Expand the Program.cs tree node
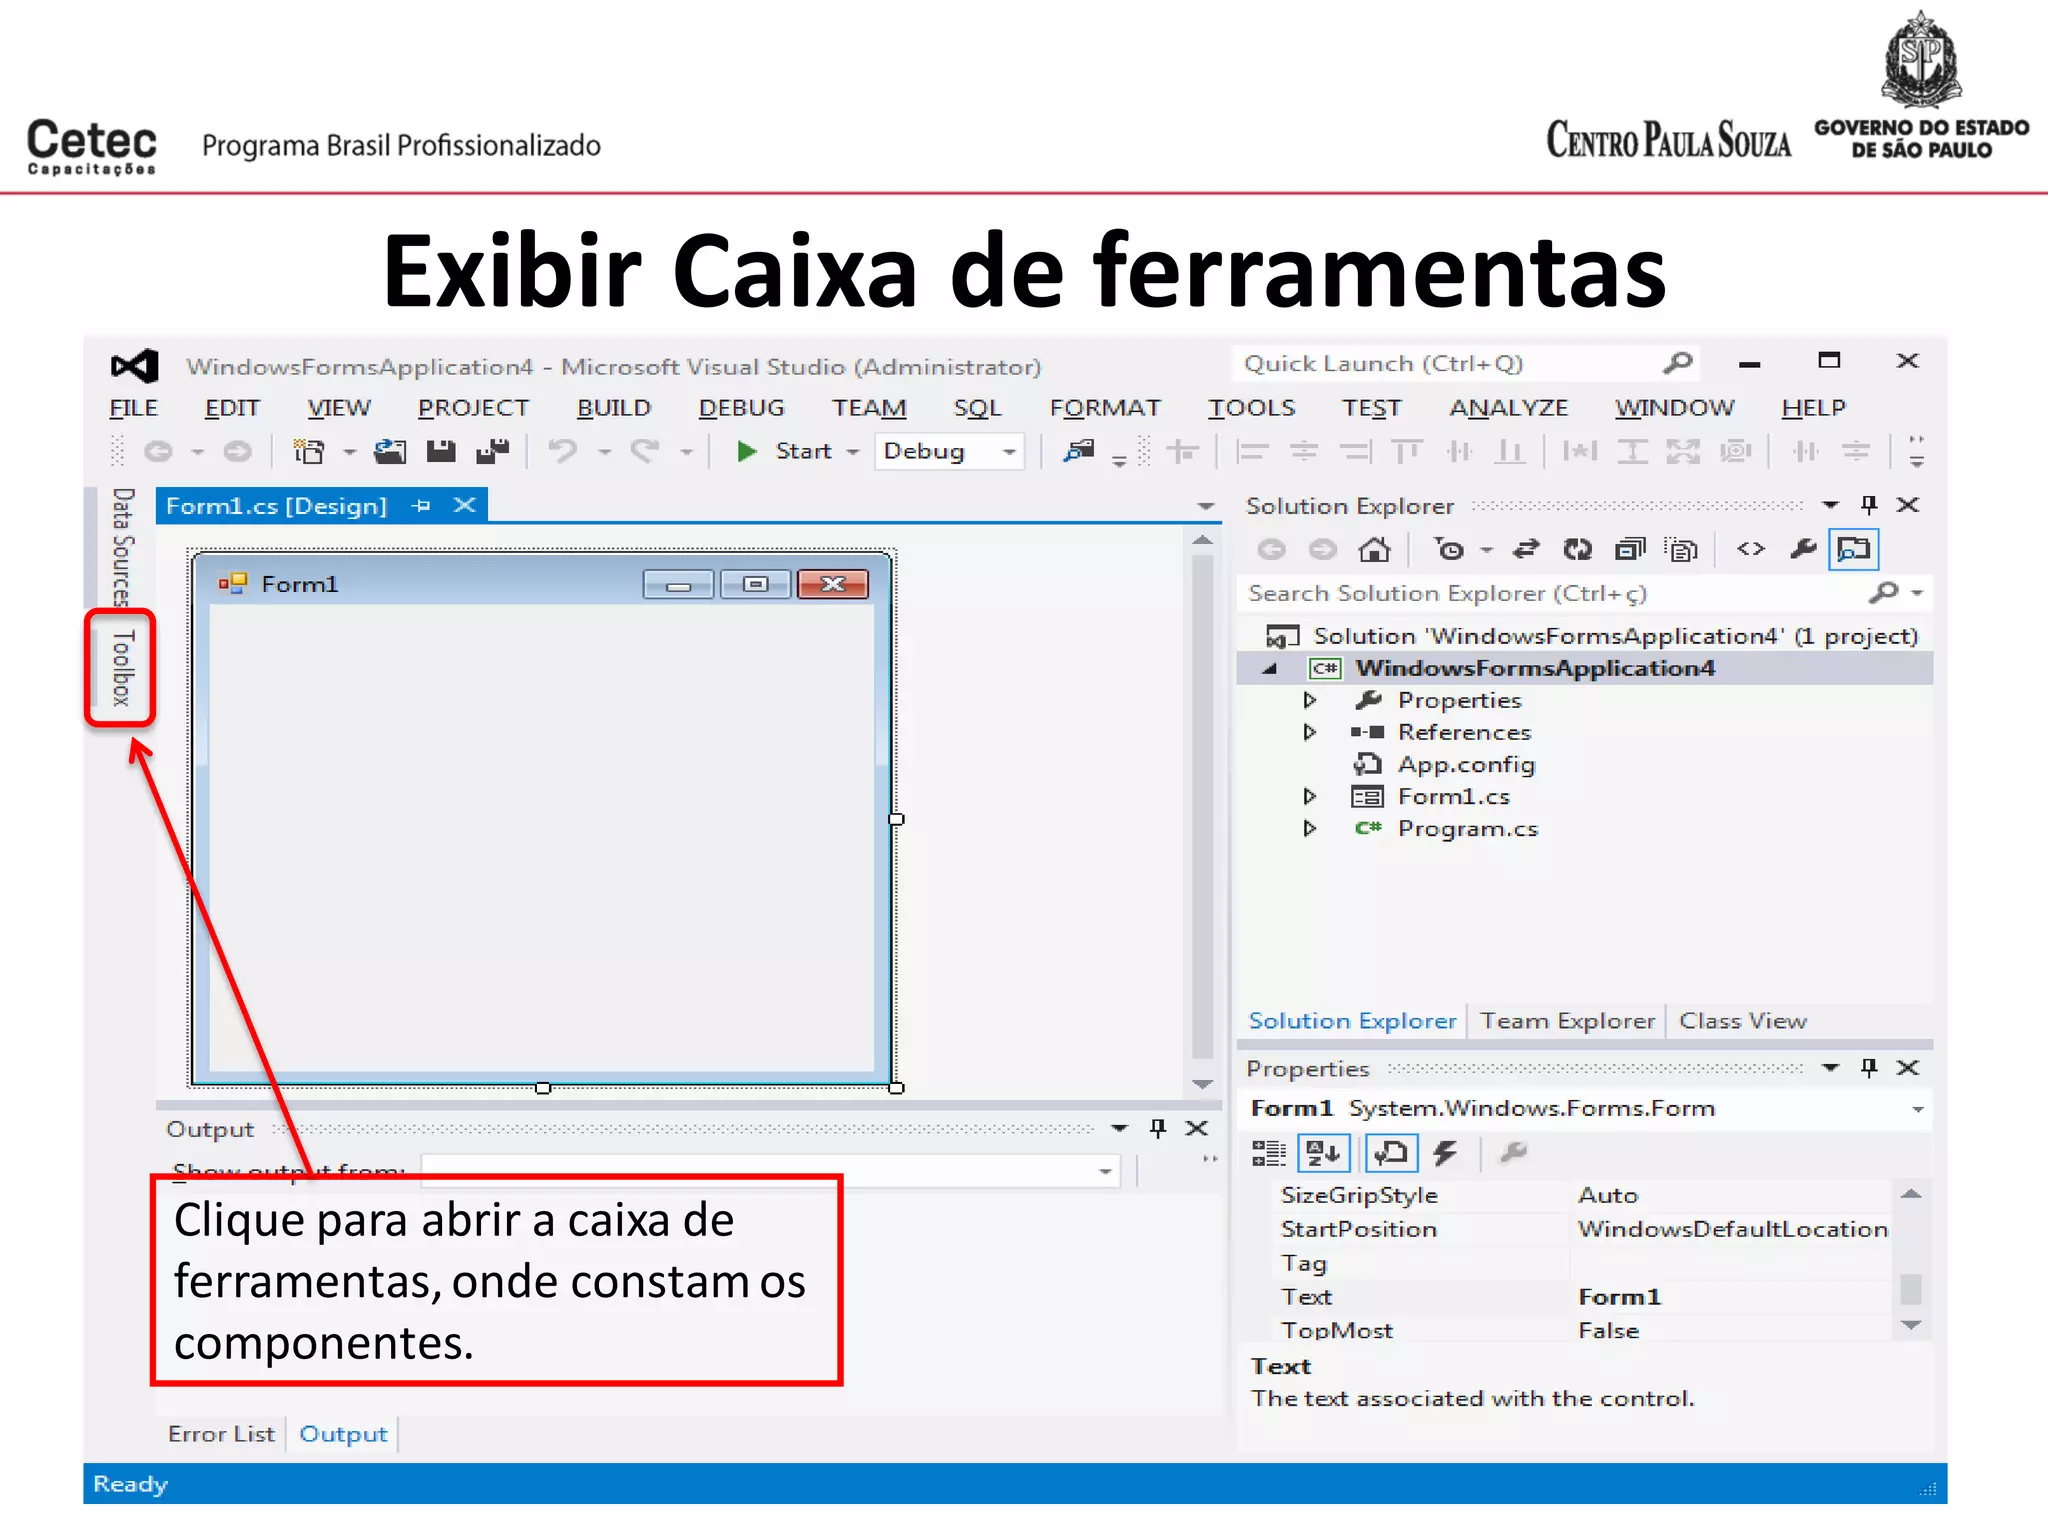The height and width of the screenshot is (1536, 2048). [x=1309, y=828]
